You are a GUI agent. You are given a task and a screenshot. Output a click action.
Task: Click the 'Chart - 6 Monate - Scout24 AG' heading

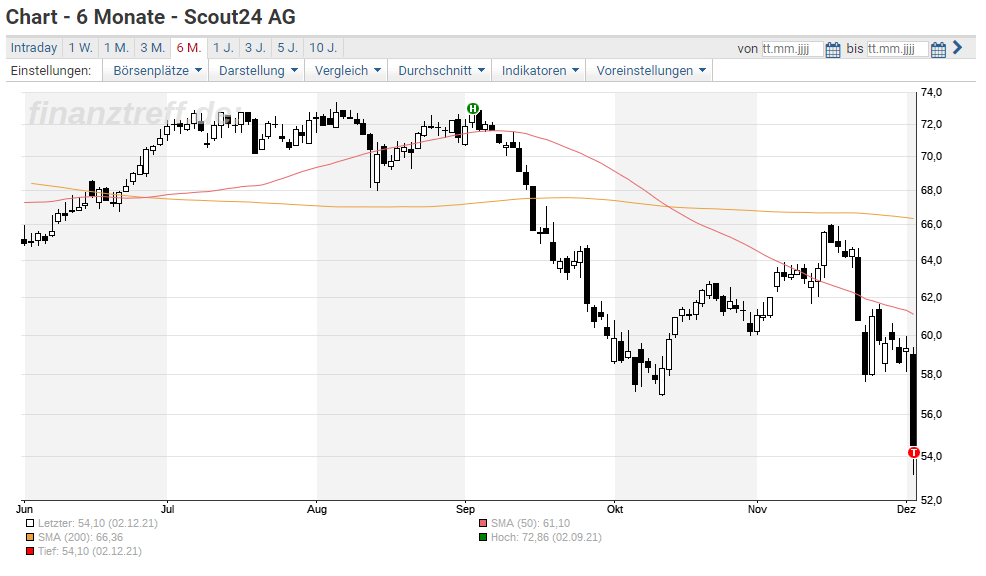[x=151, y=17]
